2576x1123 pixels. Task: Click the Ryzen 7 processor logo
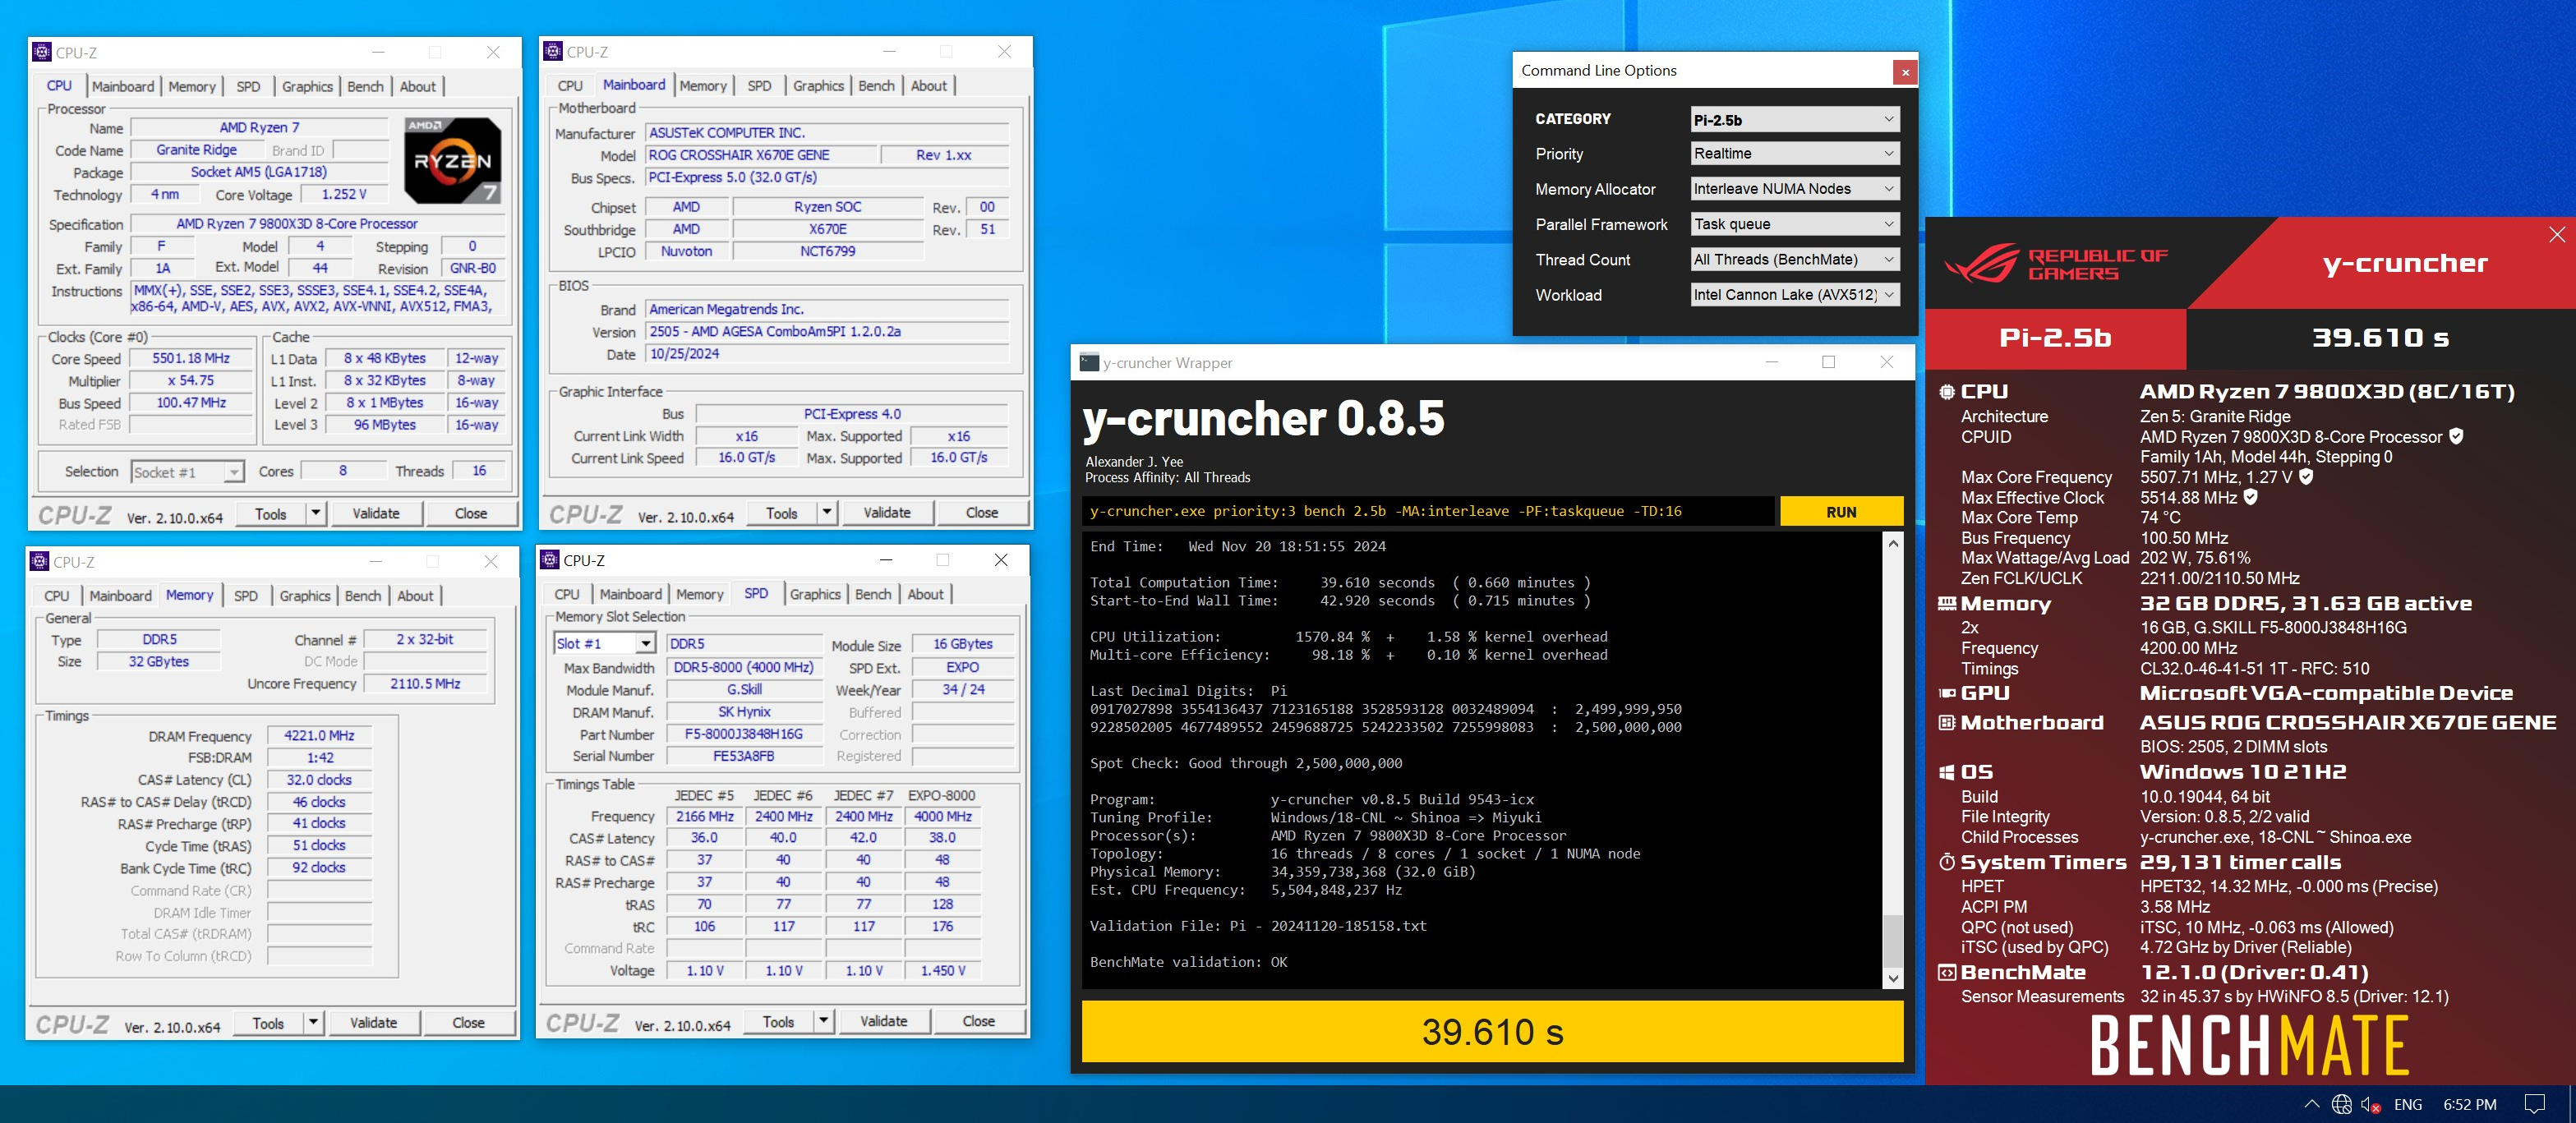(452, 160)
